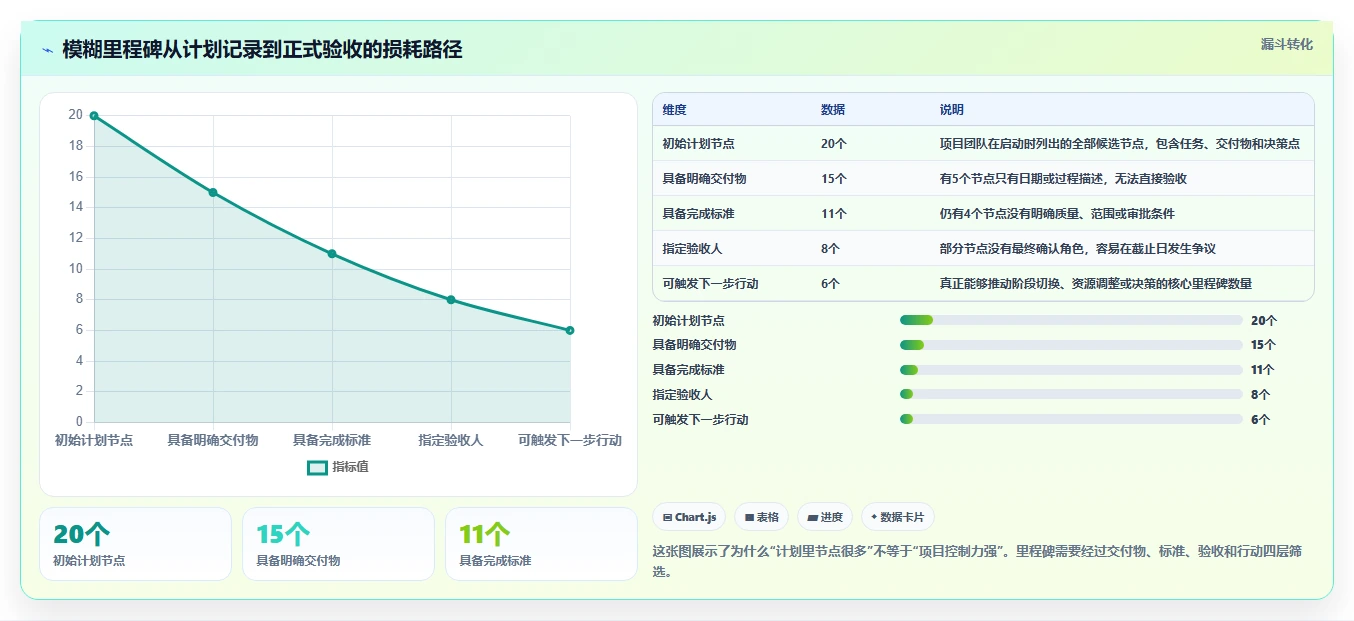Click the chart data point at value 8
This screenshot has height=621, width=1354.
451,300
